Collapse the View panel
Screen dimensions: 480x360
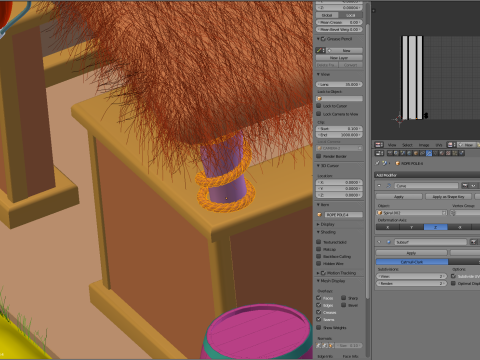(318, 74)
